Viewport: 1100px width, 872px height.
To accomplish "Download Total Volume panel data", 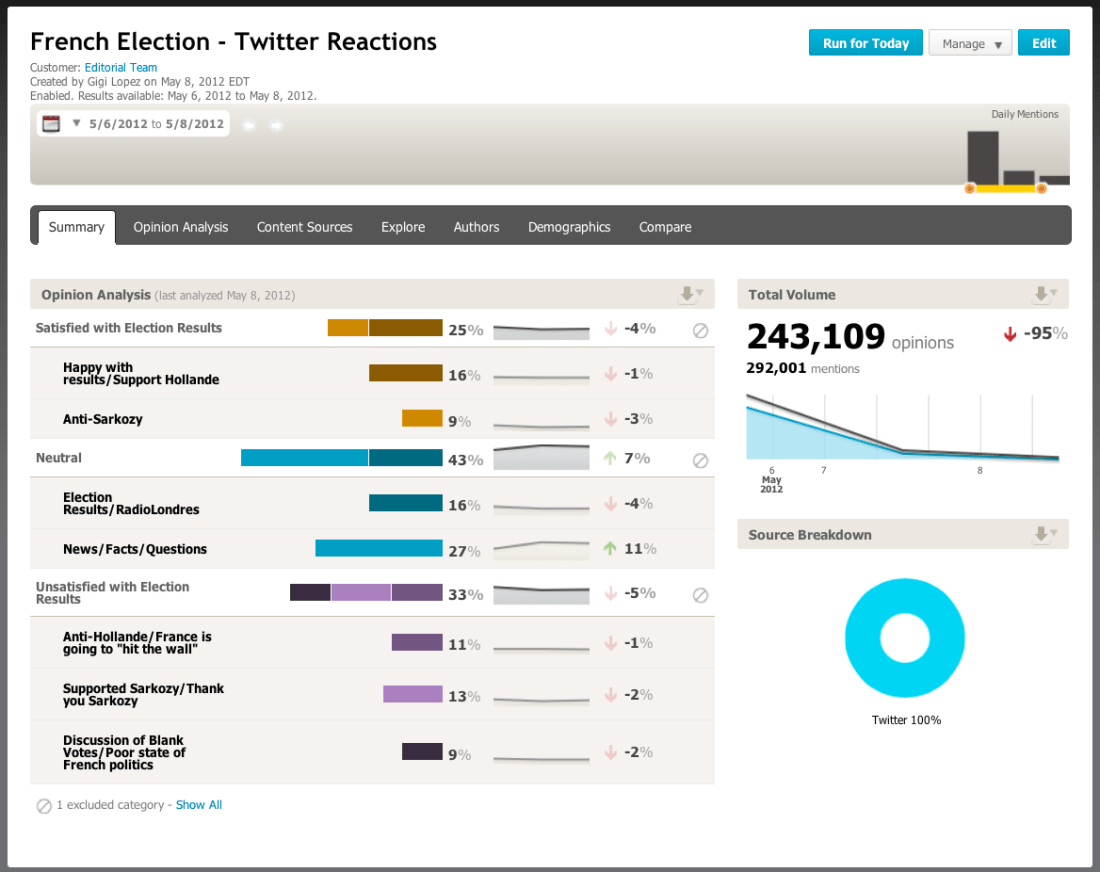I will [x=1044, y=295].
